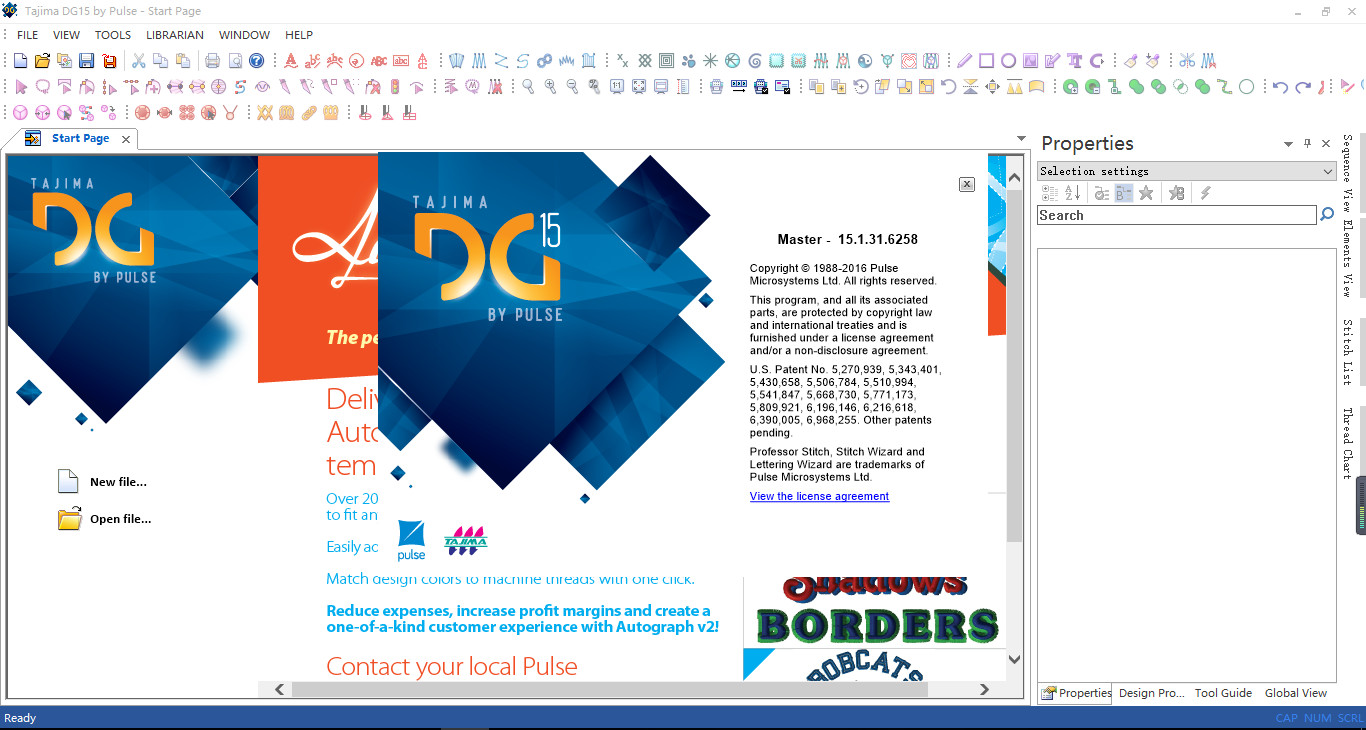The image size is (1366, 730).
Task: Click the Properties search magnifier button
Action: (1327, 214)
